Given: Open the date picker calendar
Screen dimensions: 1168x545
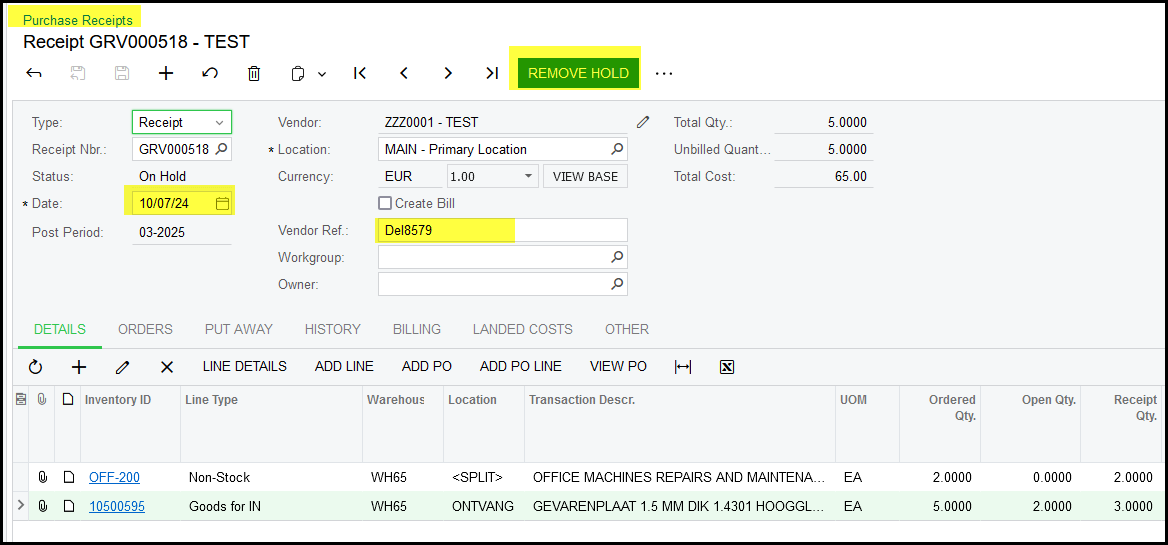Looking at the screenshot, I should (222, 203).
